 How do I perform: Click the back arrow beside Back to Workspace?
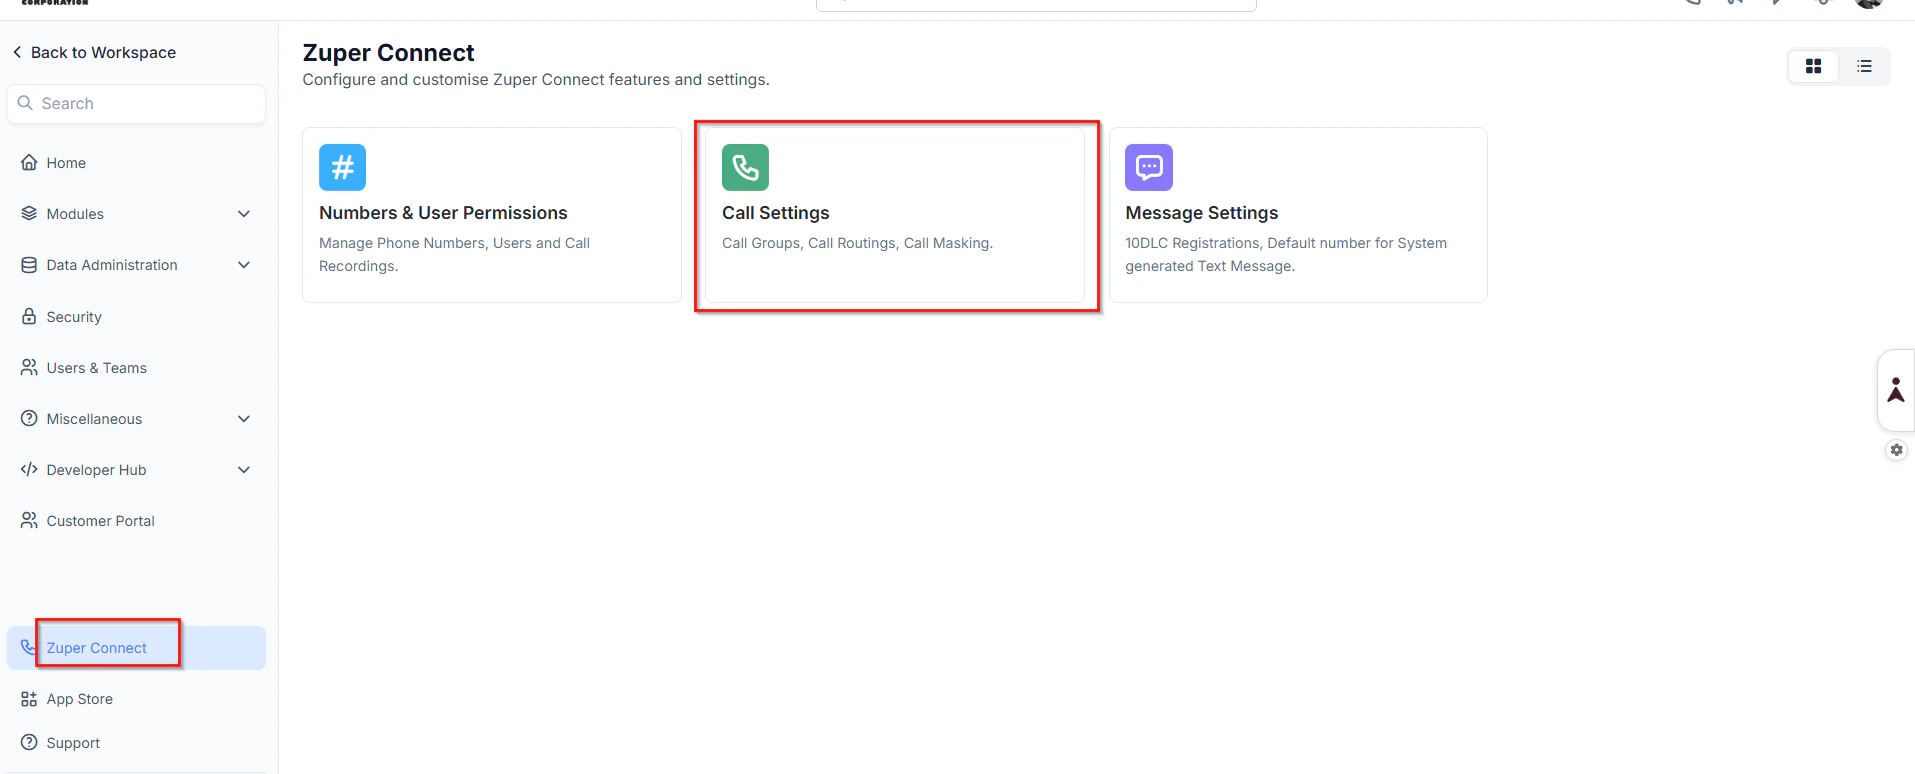17,52
